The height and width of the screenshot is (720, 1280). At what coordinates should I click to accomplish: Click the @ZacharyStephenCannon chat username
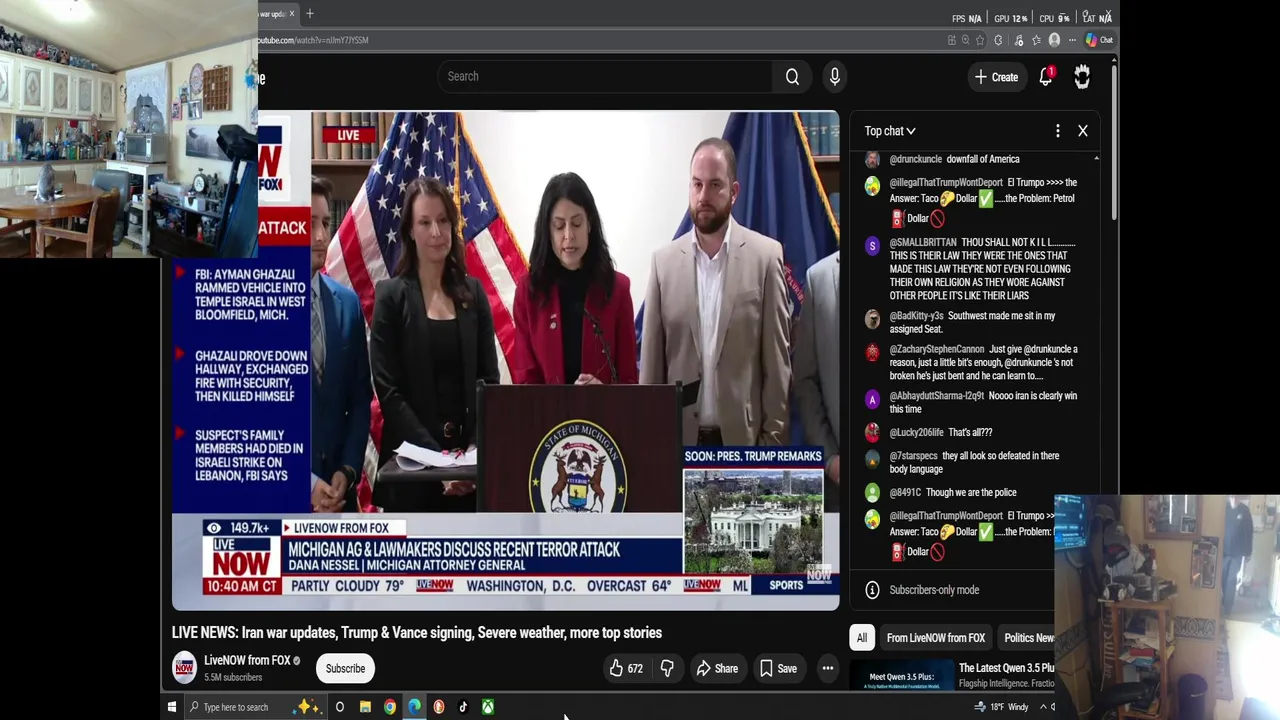(x=937, y=349)
